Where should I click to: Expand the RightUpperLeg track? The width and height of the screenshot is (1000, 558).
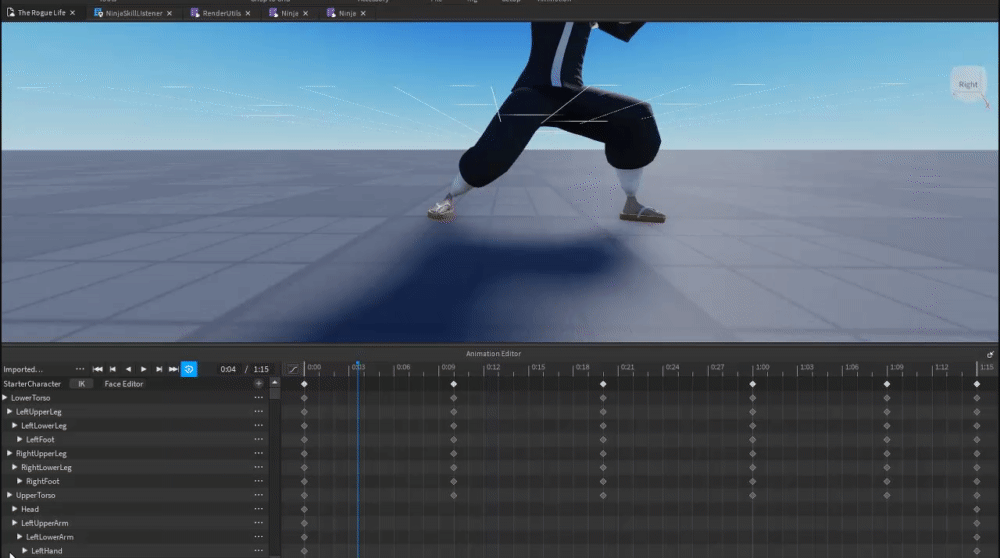click(10, 453)
